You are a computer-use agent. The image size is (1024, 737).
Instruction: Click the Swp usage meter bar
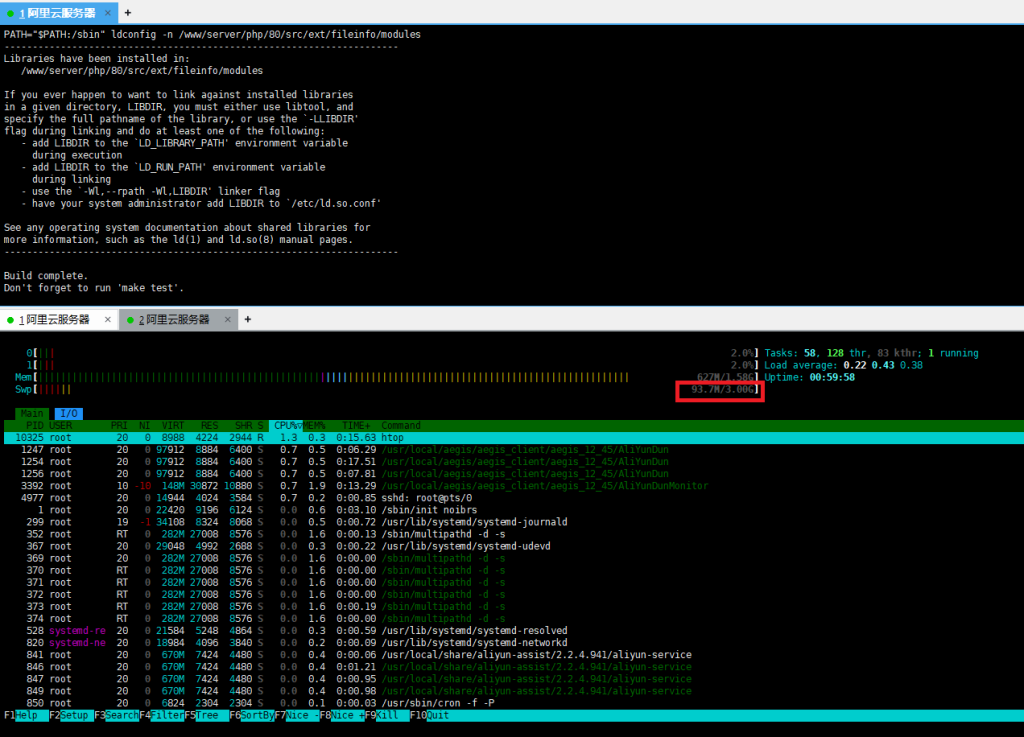(387, 390)
